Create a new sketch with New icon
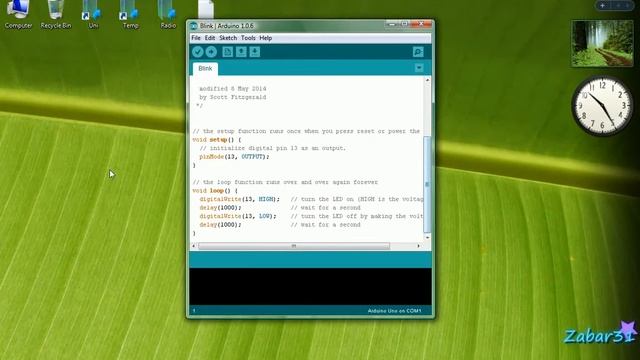The image size is (640, 360). point(227,52)
